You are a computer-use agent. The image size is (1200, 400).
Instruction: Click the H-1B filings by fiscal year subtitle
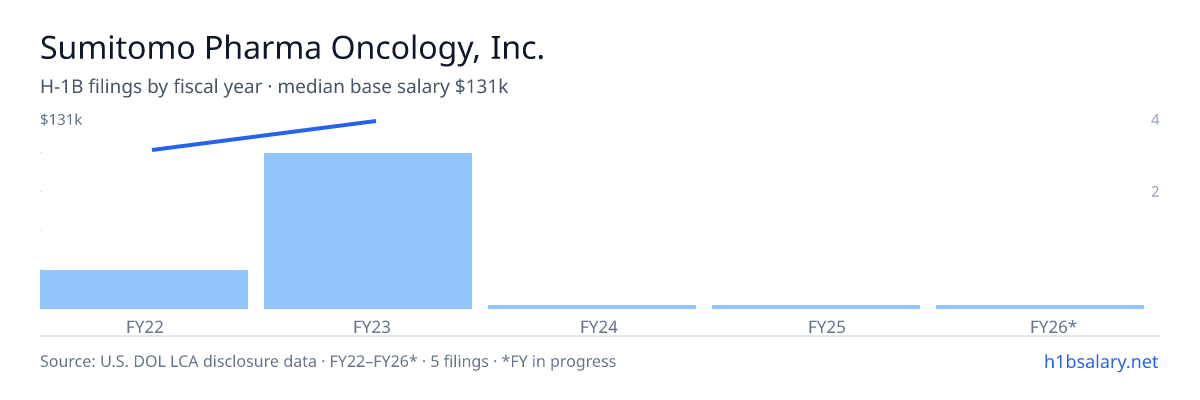pyautogui.click(x=152, y=87)
